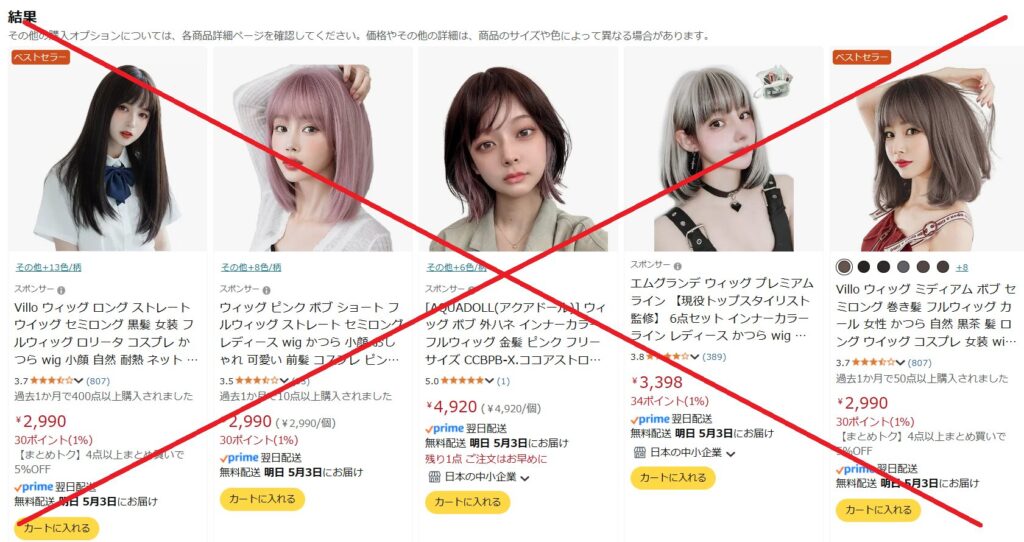The width and height of the screenshot is (1024, 542).
Task: Open その他+13色/柄 options link
Action: 48,267
